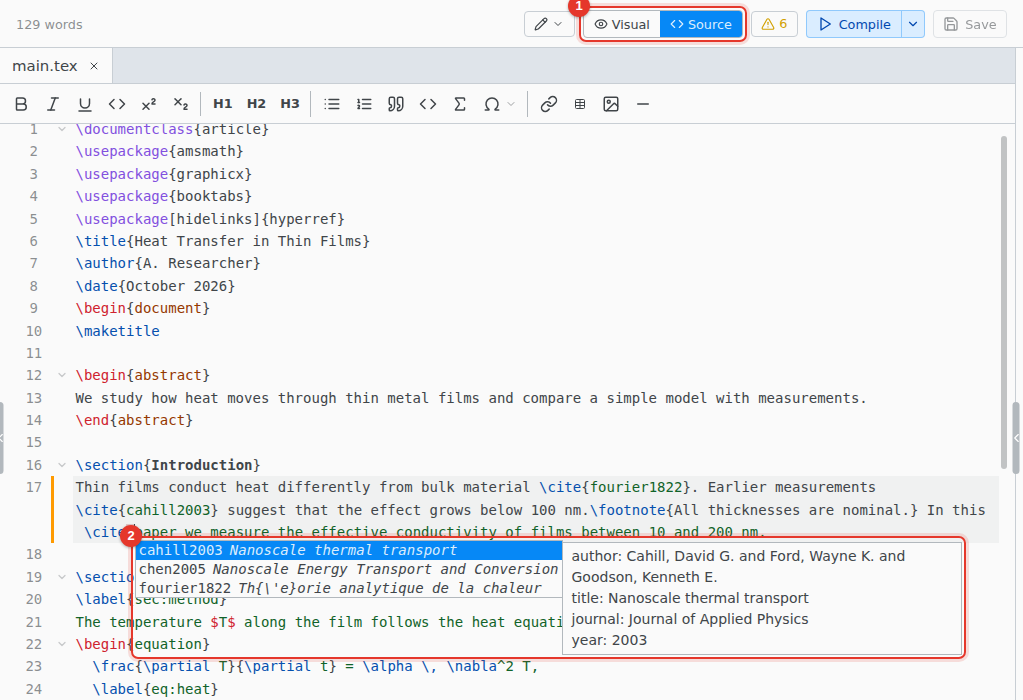Image resolution: width=1023 pixels, height=700 pixels.
Task: Click on \title{Heat Transfer in Thin Films}
Action: coord(222,241)
